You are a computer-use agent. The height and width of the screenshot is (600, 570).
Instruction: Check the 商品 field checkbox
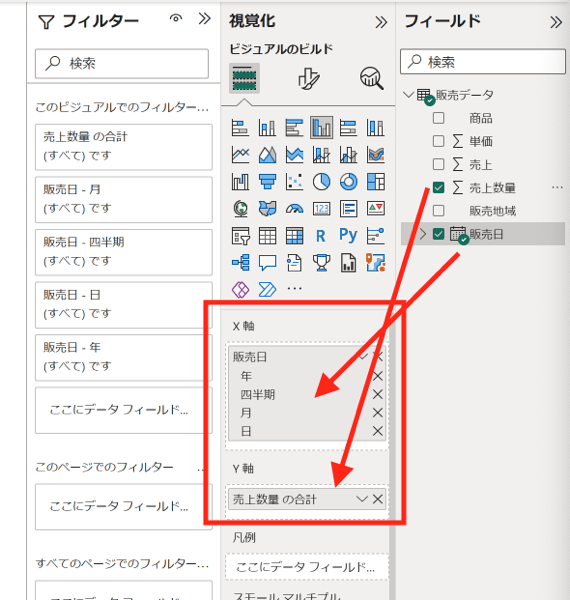(438, 118)
